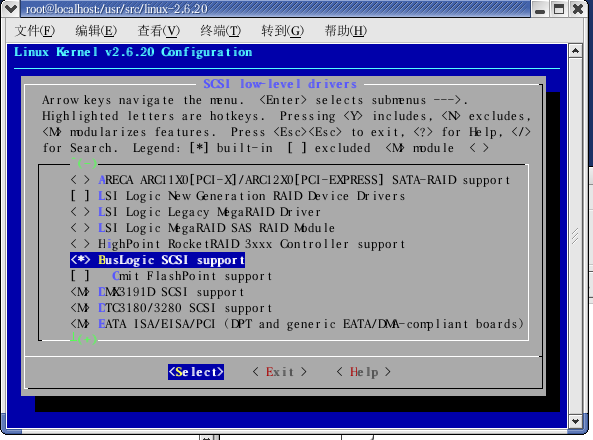Screen dimensions: 593x440
Task: Toggle LSI Logic New Generation RAID checkbox
Action: click(x=80, y=196)
